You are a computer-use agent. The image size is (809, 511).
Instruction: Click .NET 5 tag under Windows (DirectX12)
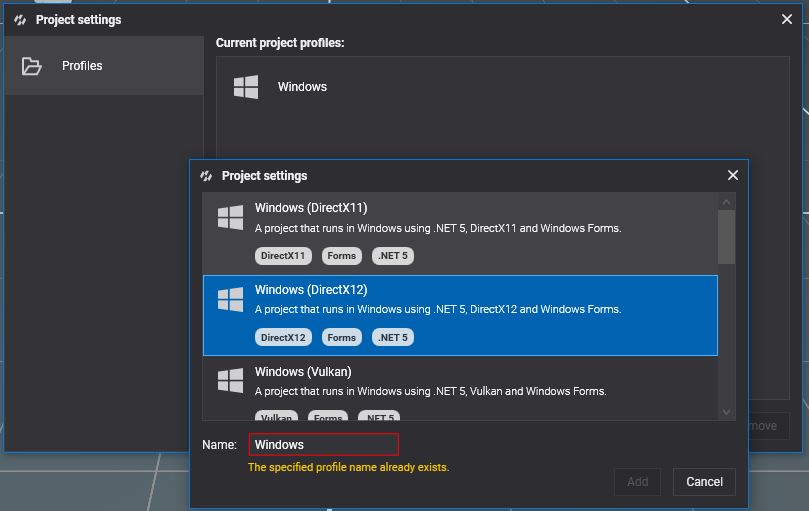click(393, 338)
